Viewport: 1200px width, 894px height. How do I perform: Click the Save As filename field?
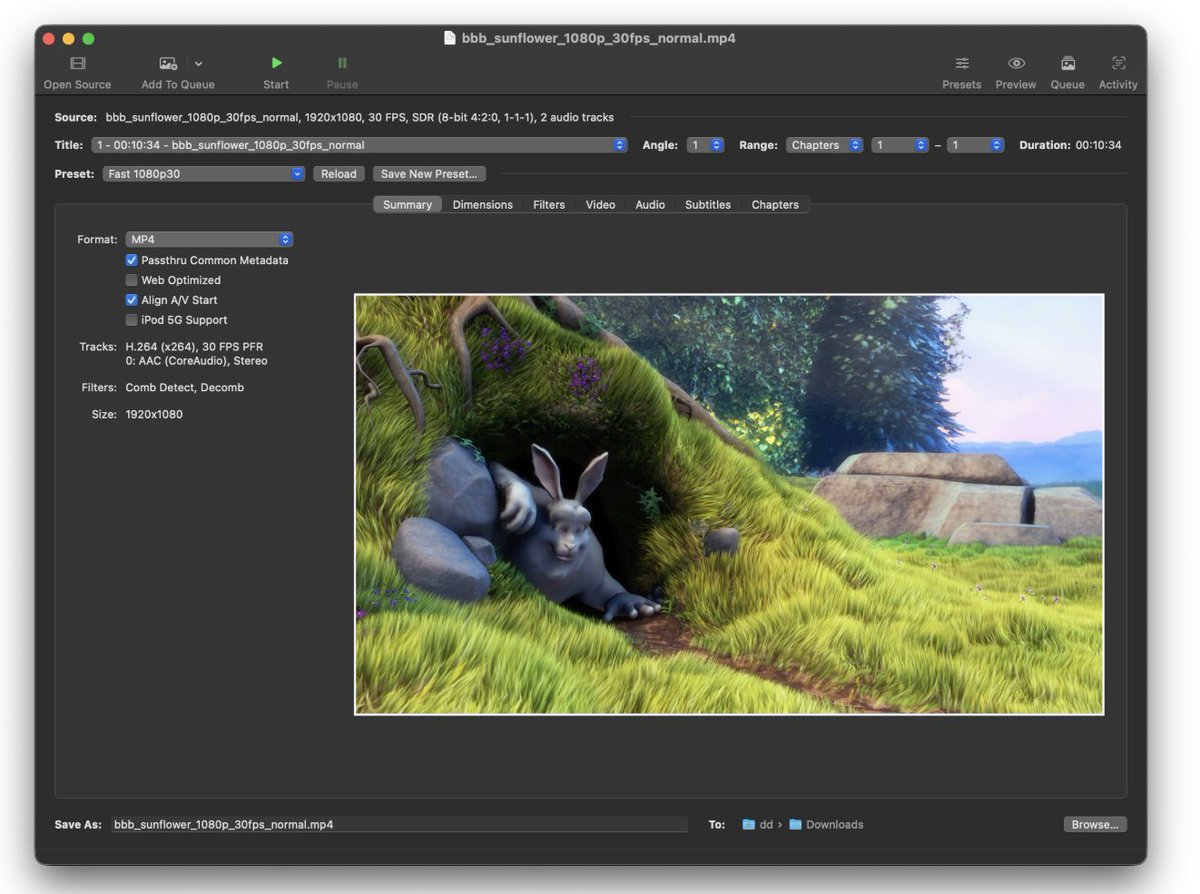pos(398,825)
